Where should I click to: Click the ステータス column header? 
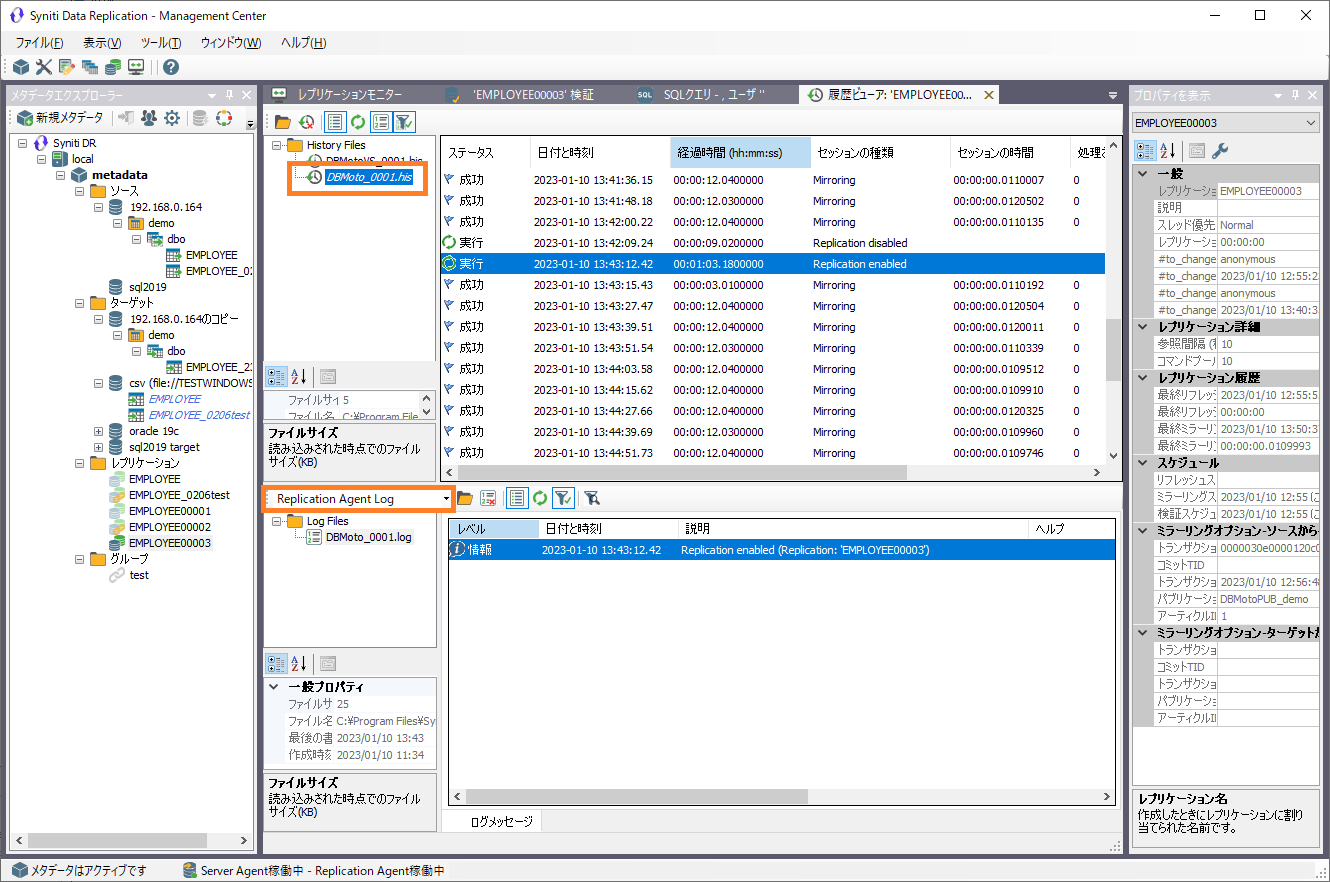pos(470,153)
